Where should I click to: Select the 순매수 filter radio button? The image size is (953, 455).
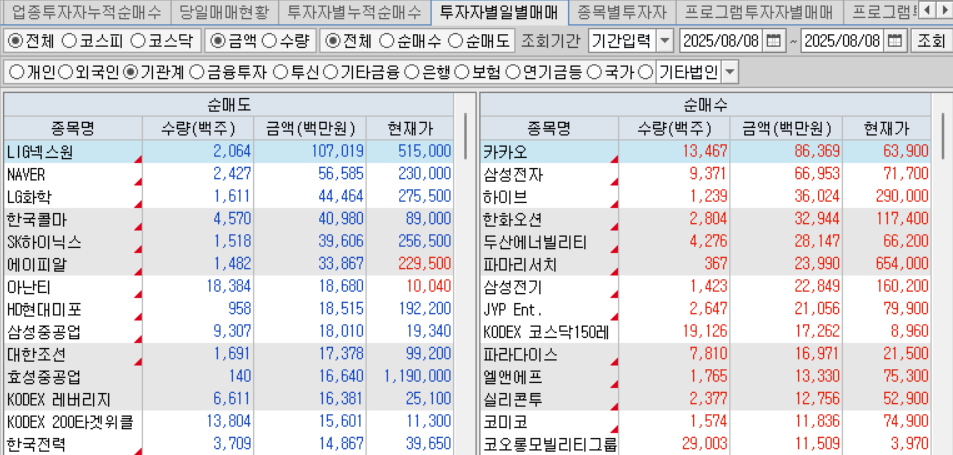tap(386, 41)
